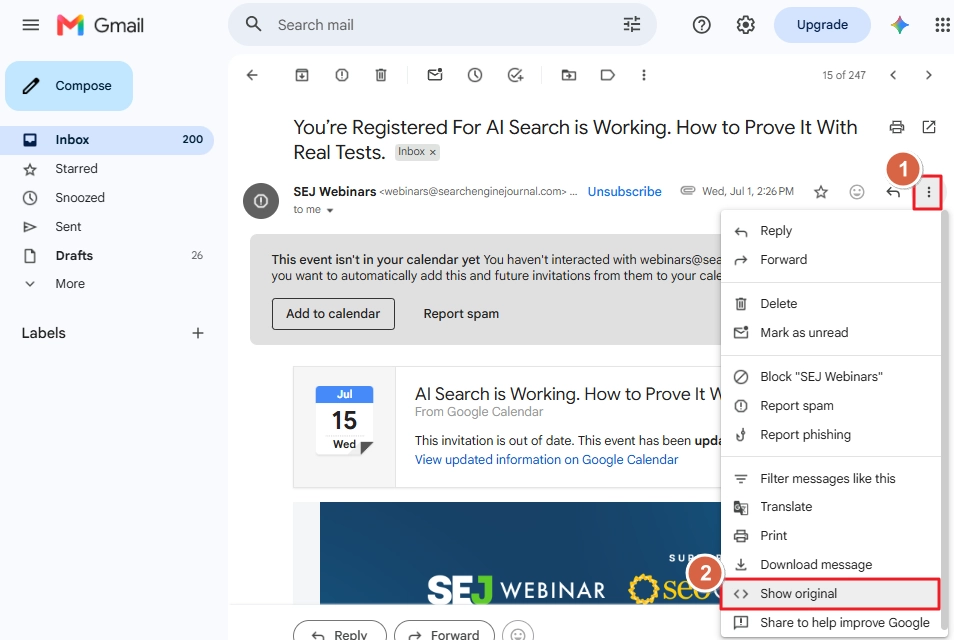Click the search magnifier icon
954x640 pixels.
253,24
